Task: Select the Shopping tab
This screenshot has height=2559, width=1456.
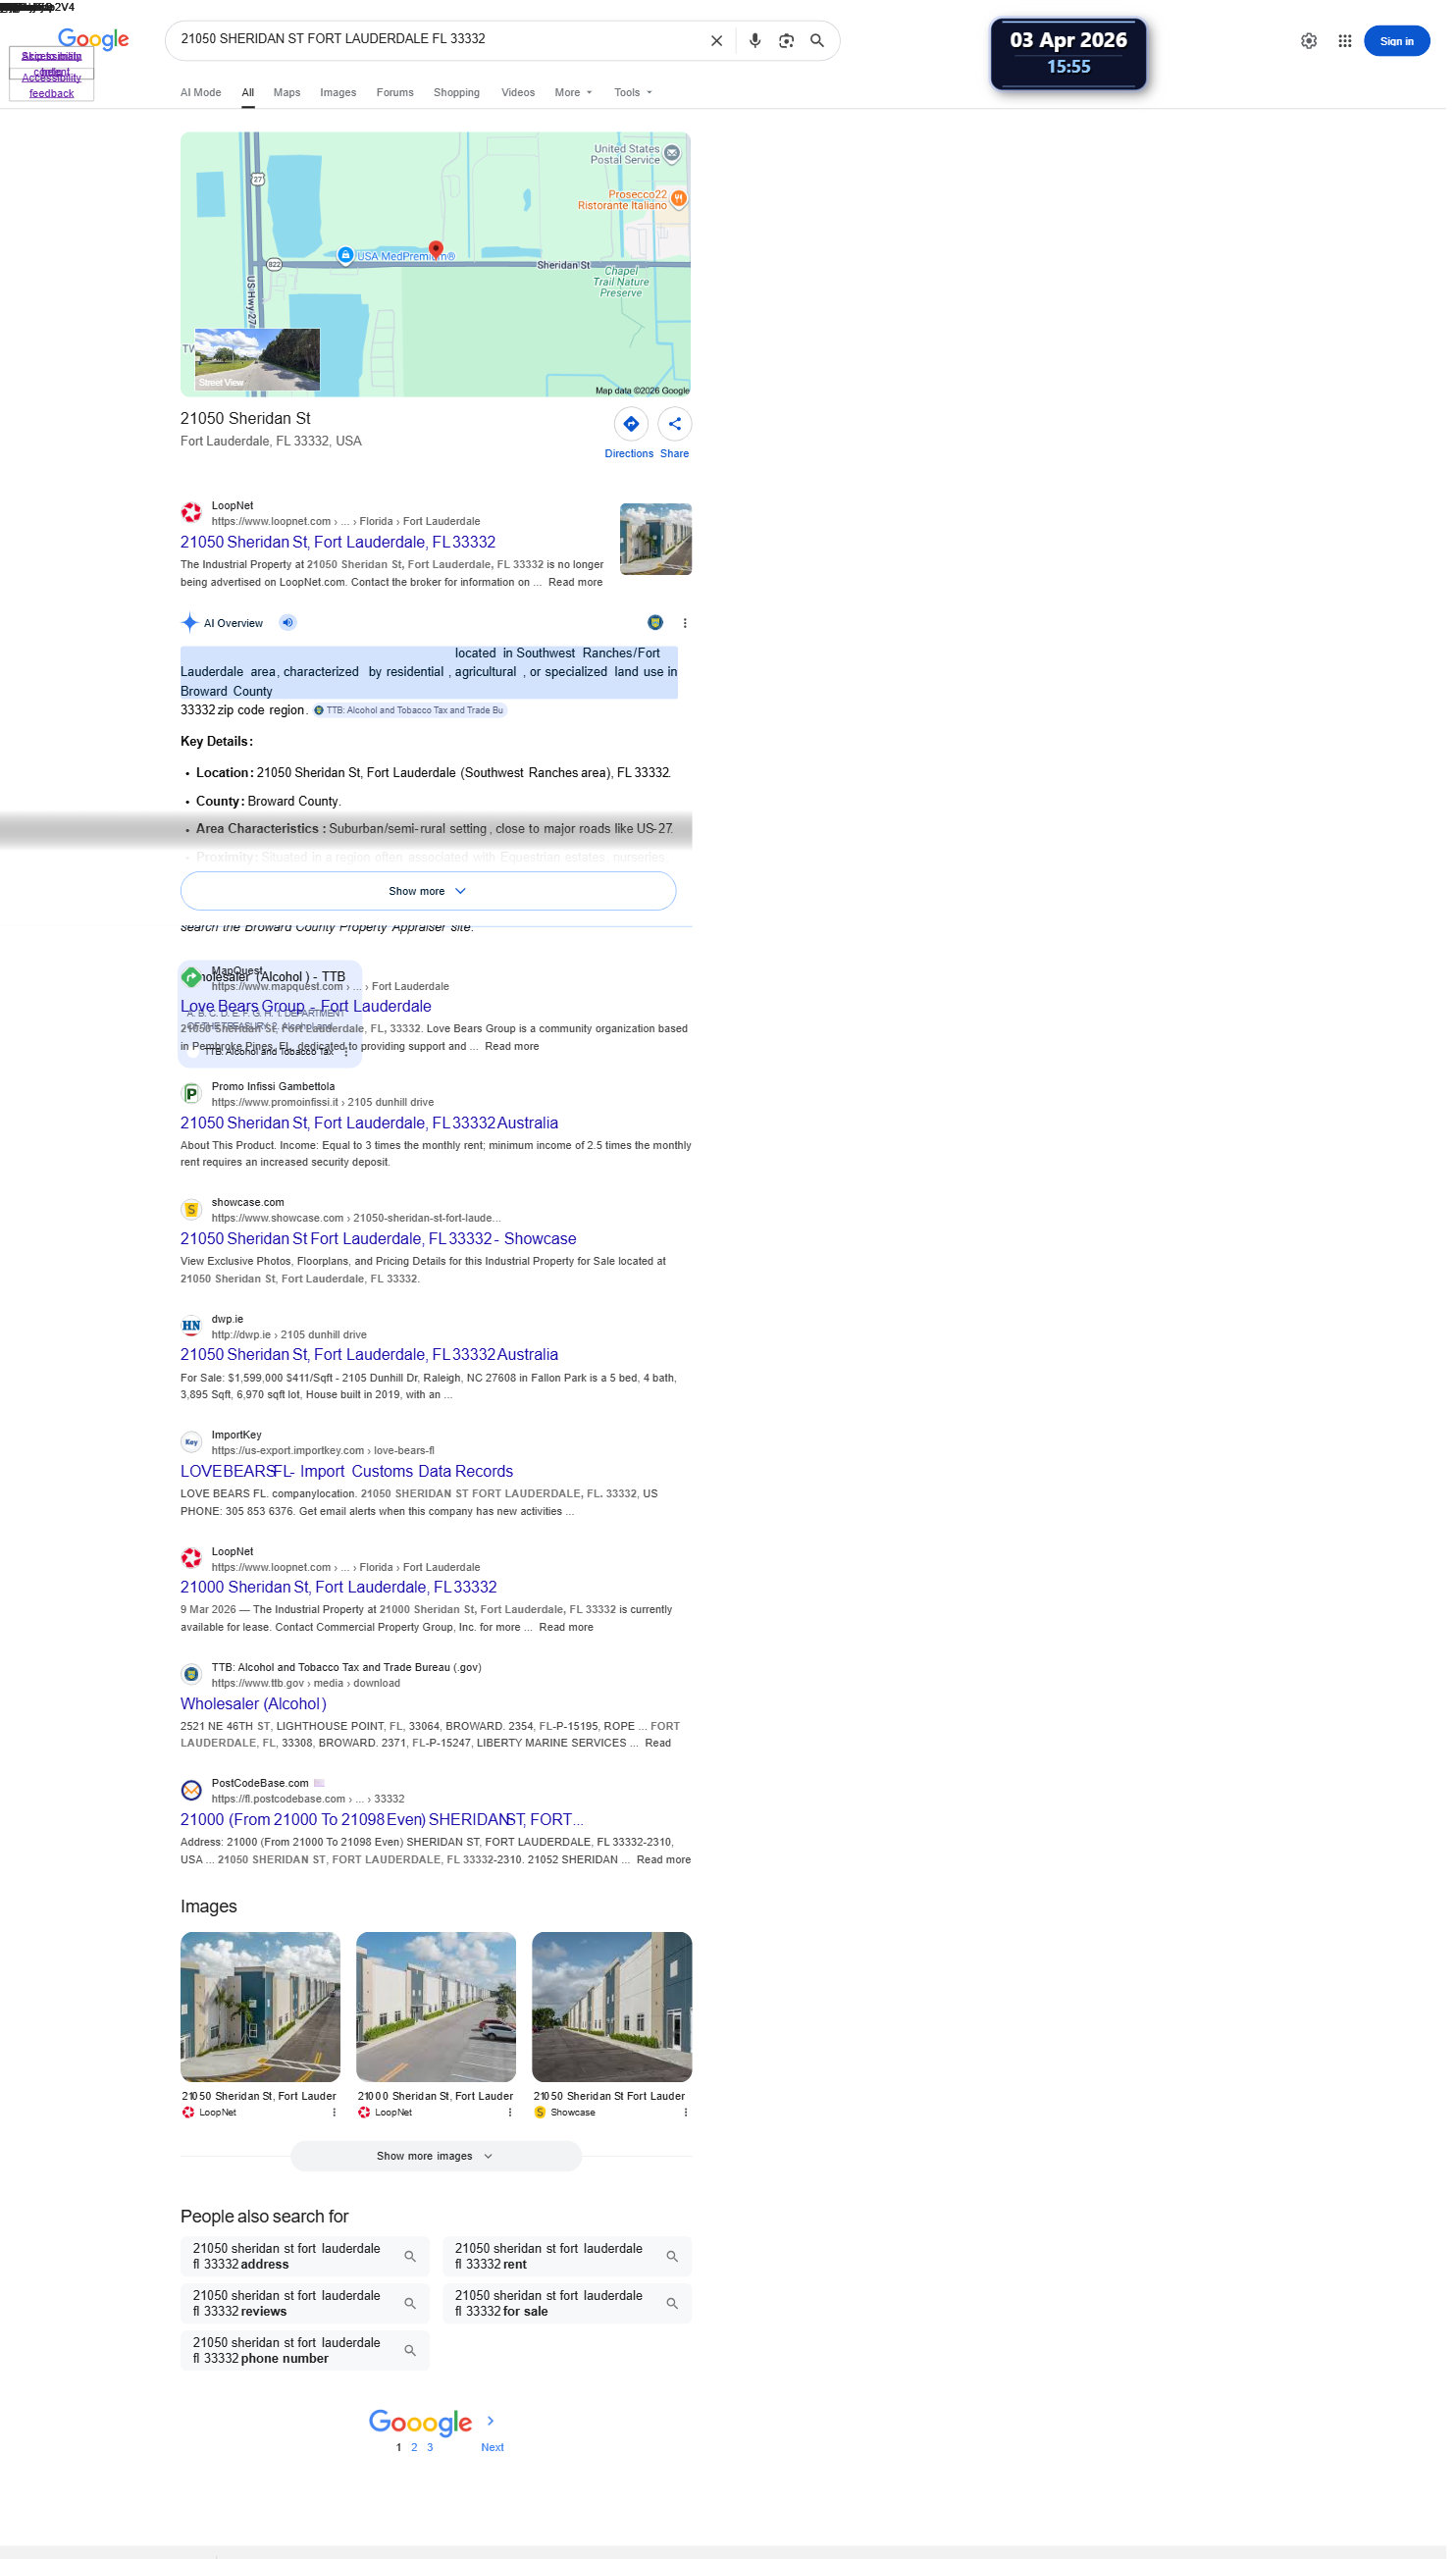Action: [459, 93]
